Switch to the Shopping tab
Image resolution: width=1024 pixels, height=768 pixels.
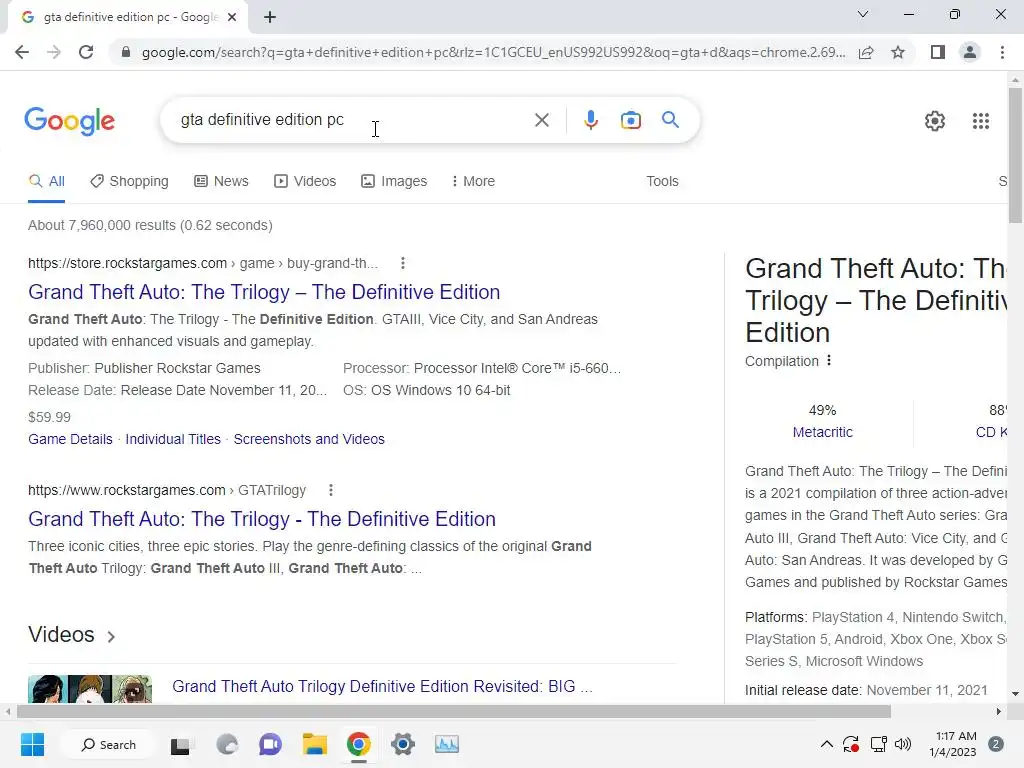coord(129,182)
